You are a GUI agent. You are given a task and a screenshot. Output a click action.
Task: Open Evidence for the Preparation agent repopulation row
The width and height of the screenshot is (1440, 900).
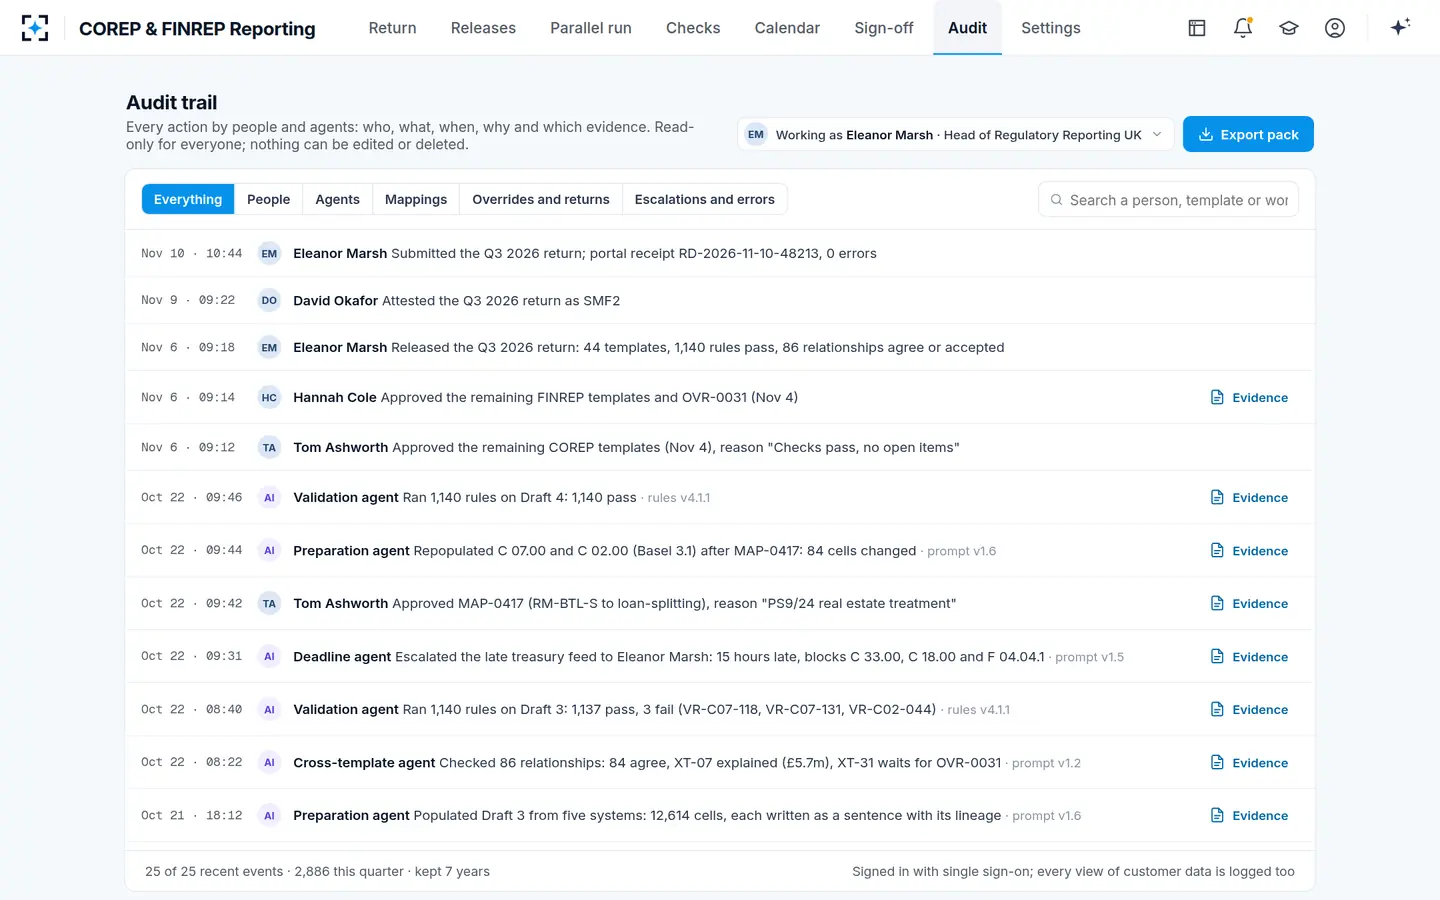[1249, 551]
